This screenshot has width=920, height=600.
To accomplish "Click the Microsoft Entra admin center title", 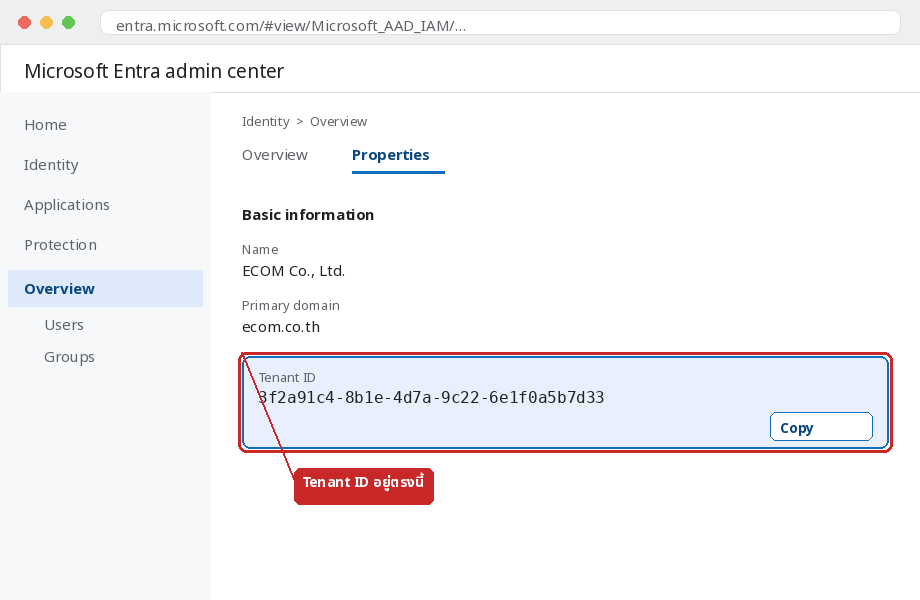I will click(x=154, y=71).
